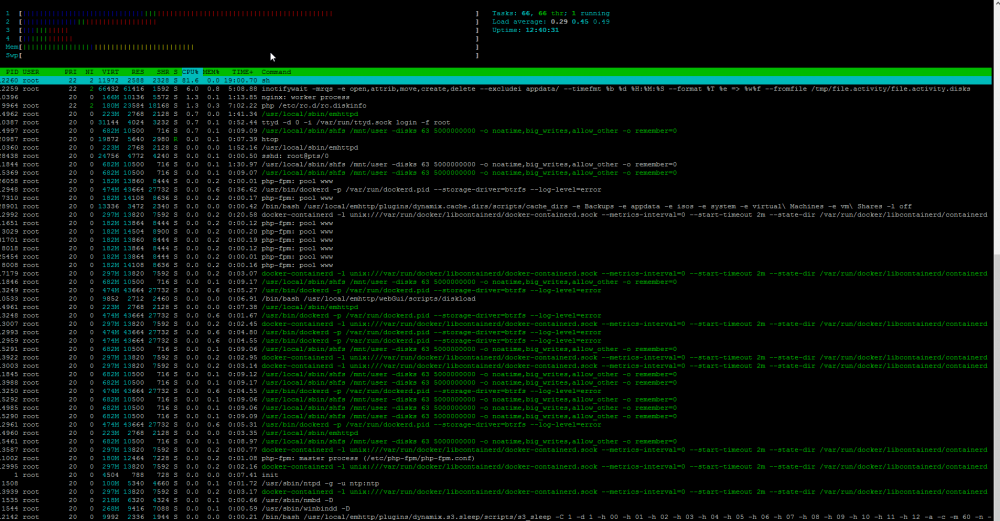Select the nmbd -D process row
Screen dimensions: 1000x521
(x=496, y=500)
